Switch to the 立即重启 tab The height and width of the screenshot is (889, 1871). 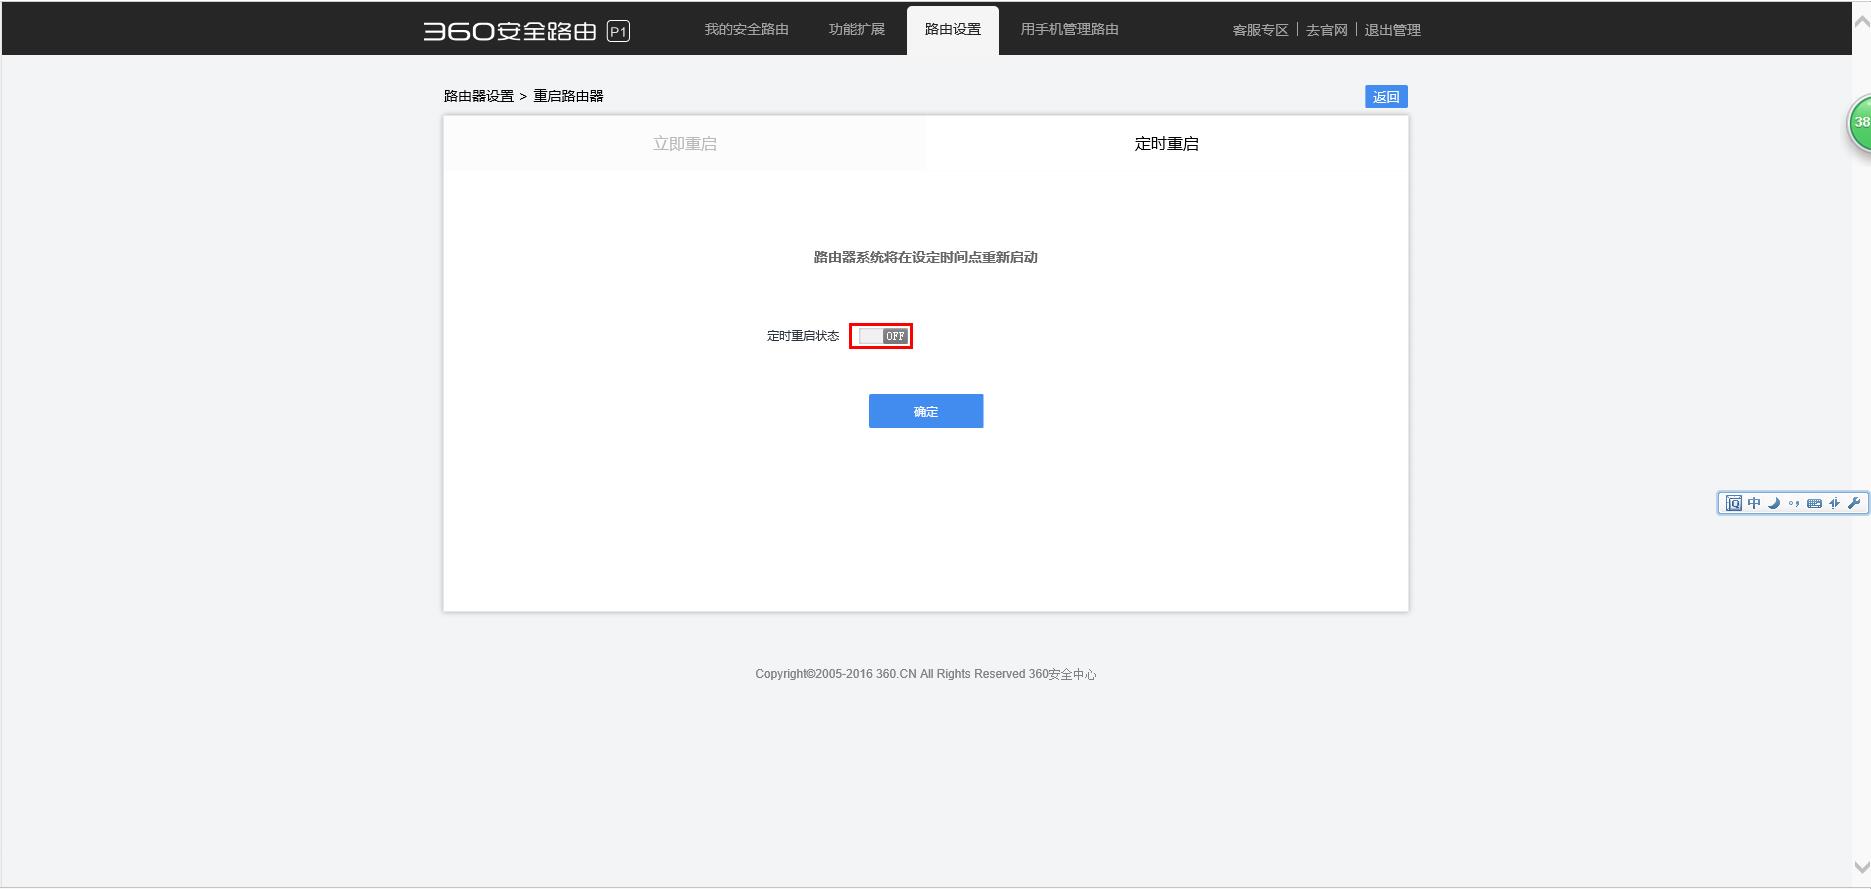(x=685, y=143)
